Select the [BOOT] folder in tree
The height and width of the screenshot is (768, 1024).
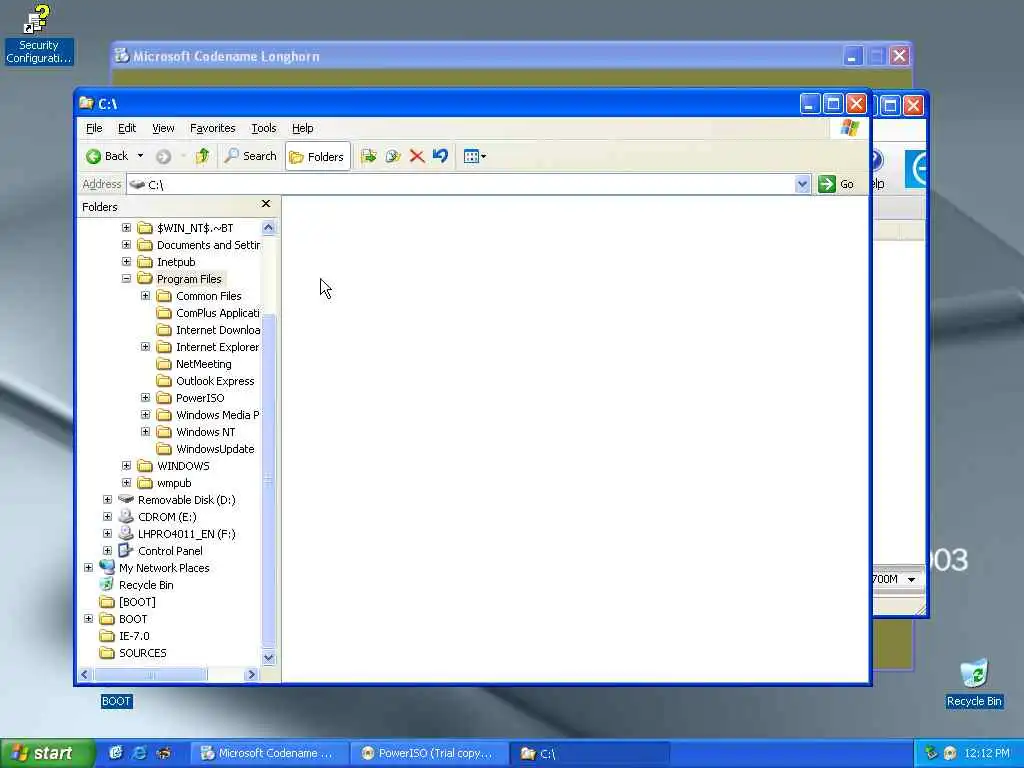point(137,601)
